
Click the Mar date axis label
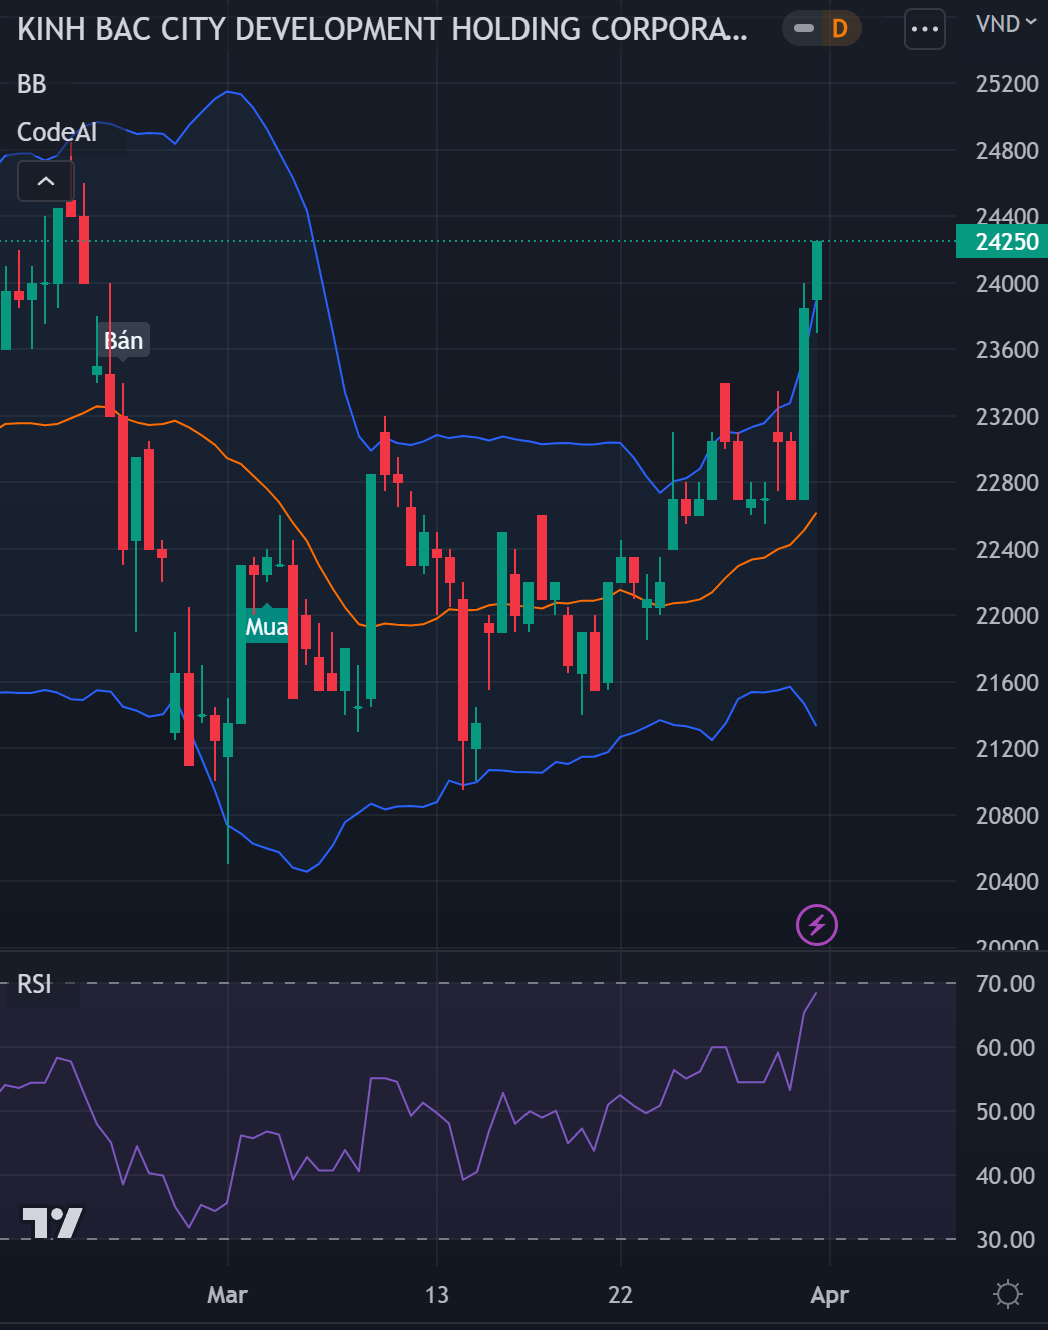227,1295
